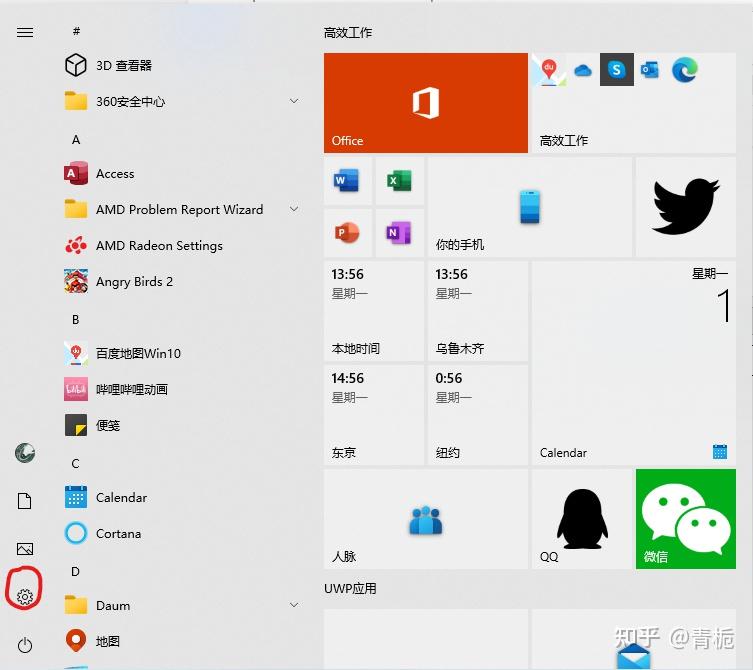Open Settings gear icon in sidebar
Image resolution: width=753 pixels, height=670 pixels.
coord(24,597)
